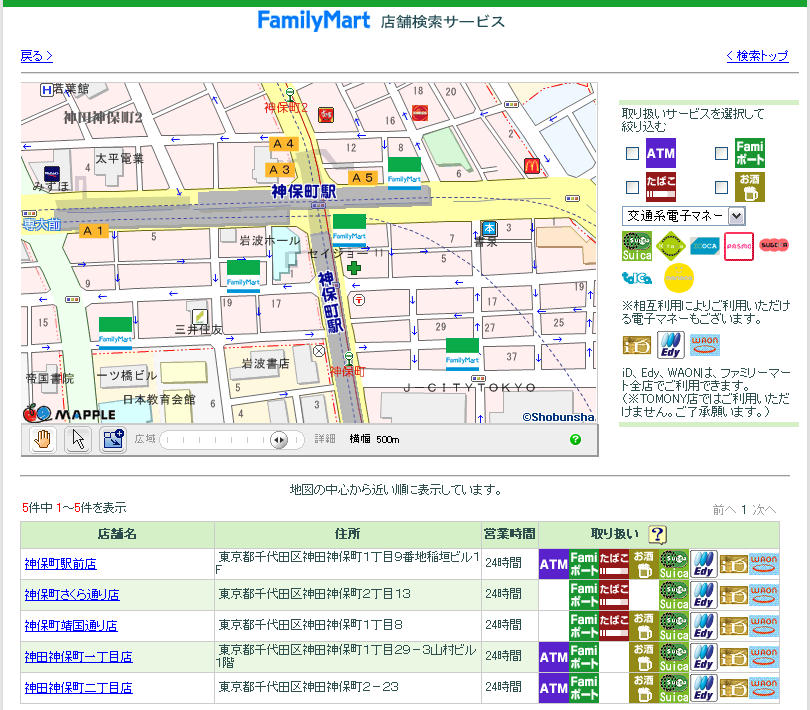
Task: Click the 広域 wide-area zoom label
Action: click(x=145, y=439)
